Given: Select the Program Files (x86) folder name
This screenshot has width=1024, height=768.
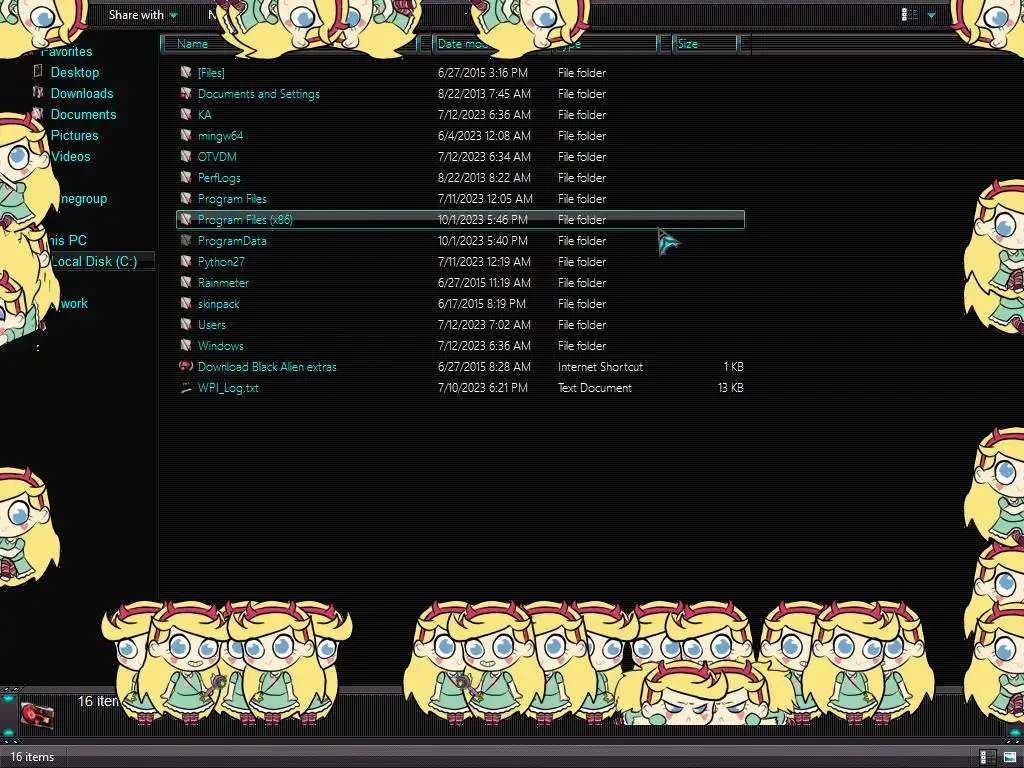Looking at the screenshot, I should (245, 219).
